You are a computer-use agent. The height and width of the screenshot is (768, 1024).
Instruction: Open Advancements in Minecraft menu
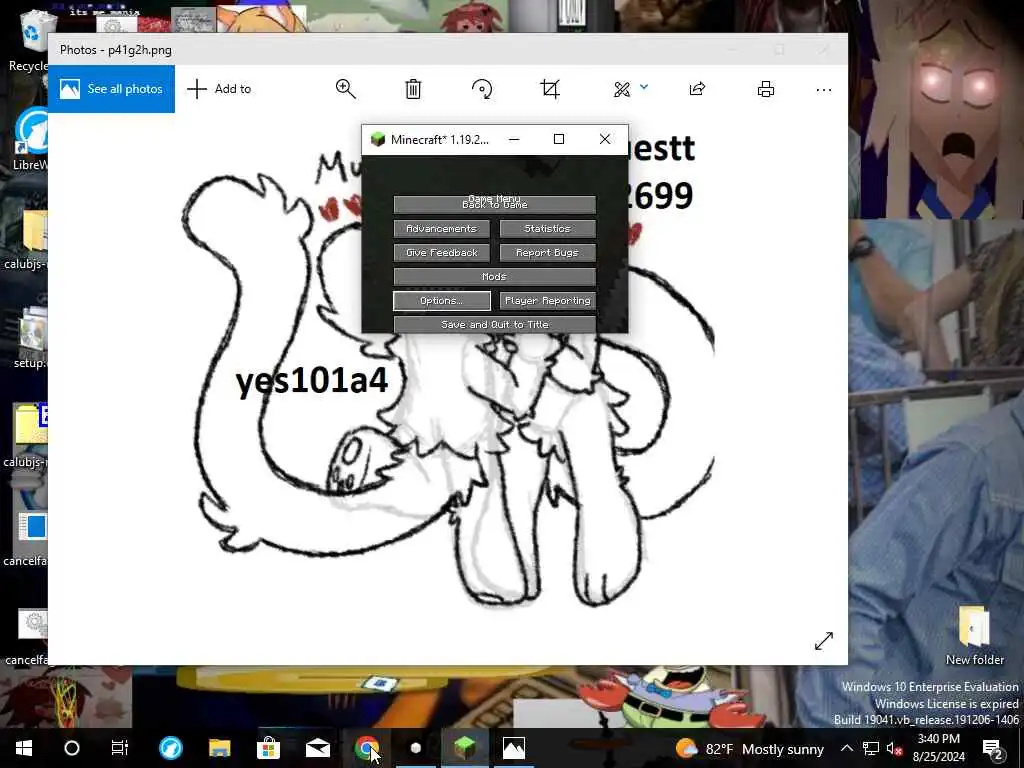point(441,229)
